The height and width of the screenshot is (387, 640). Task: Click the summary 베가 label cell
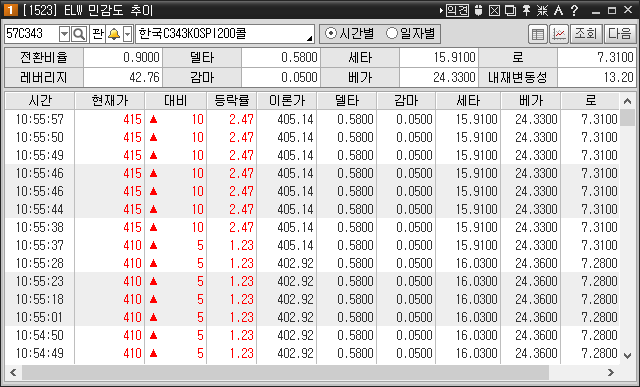pos(360,77)
